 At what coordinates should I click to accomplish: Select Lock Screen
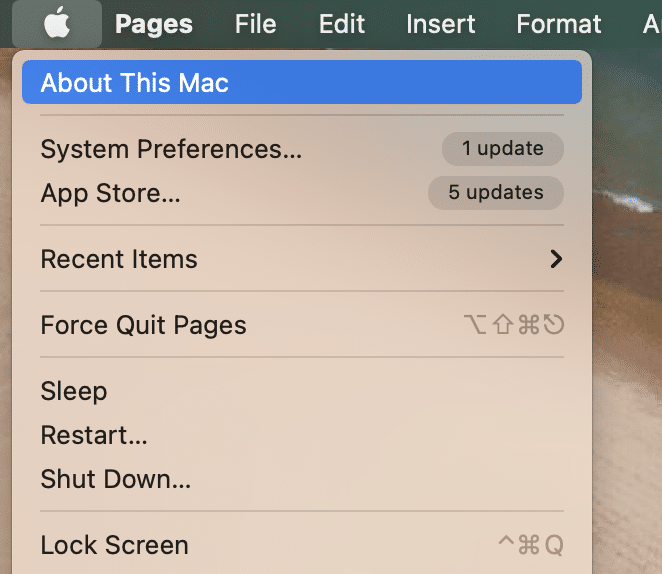point(114,545)
